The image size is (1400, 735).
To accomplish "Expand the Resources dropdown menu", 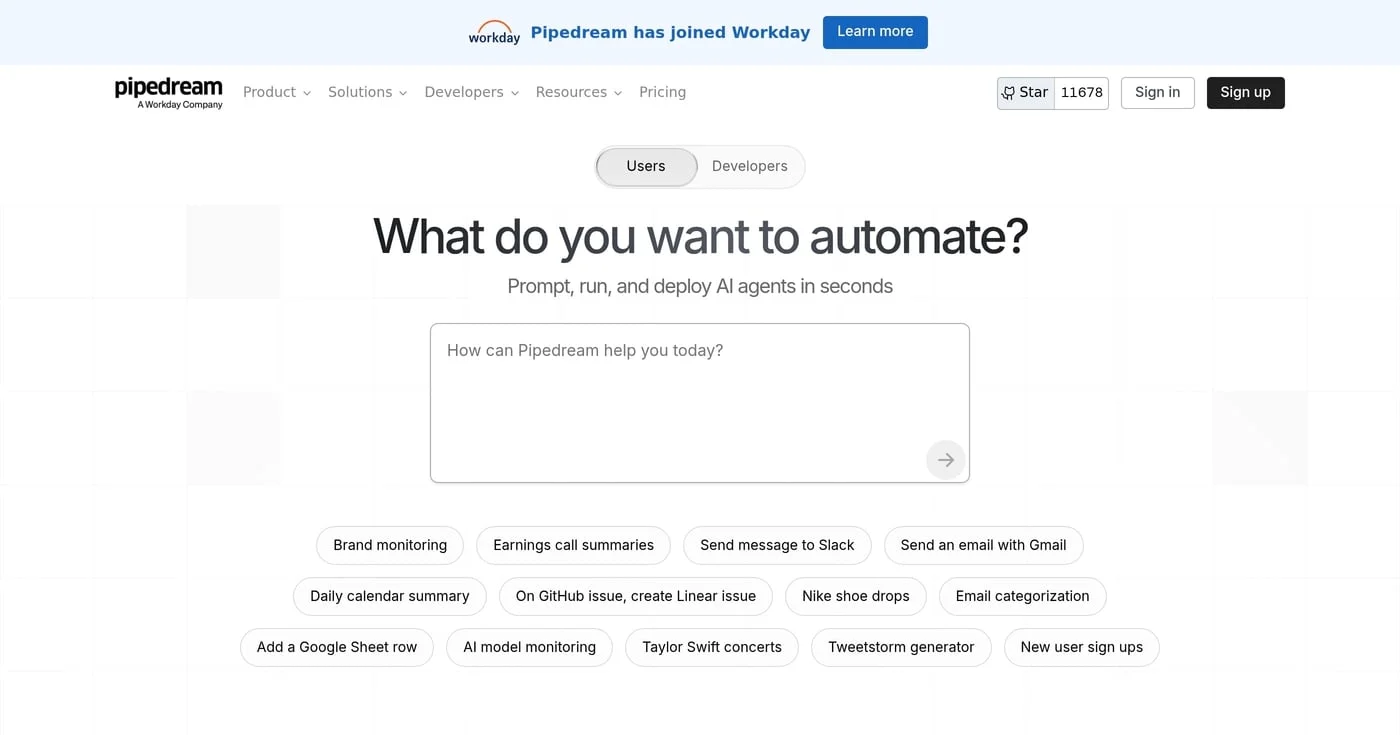I will click(579, 92).
